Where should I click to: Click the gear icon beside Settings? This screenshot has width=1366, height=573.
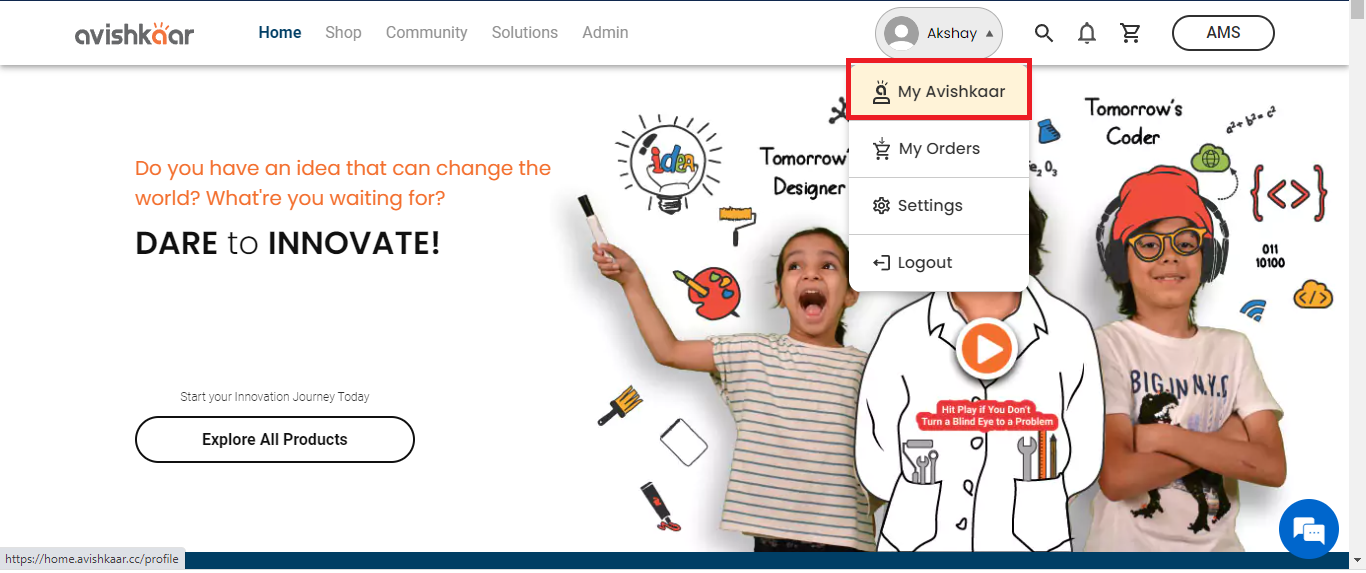[881, 206]
